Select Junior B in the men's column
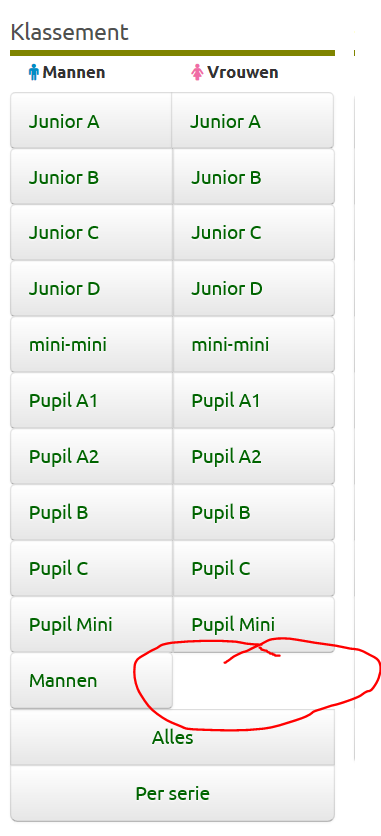This screenshot has height=836, width=381. click(x=91, y=176)
